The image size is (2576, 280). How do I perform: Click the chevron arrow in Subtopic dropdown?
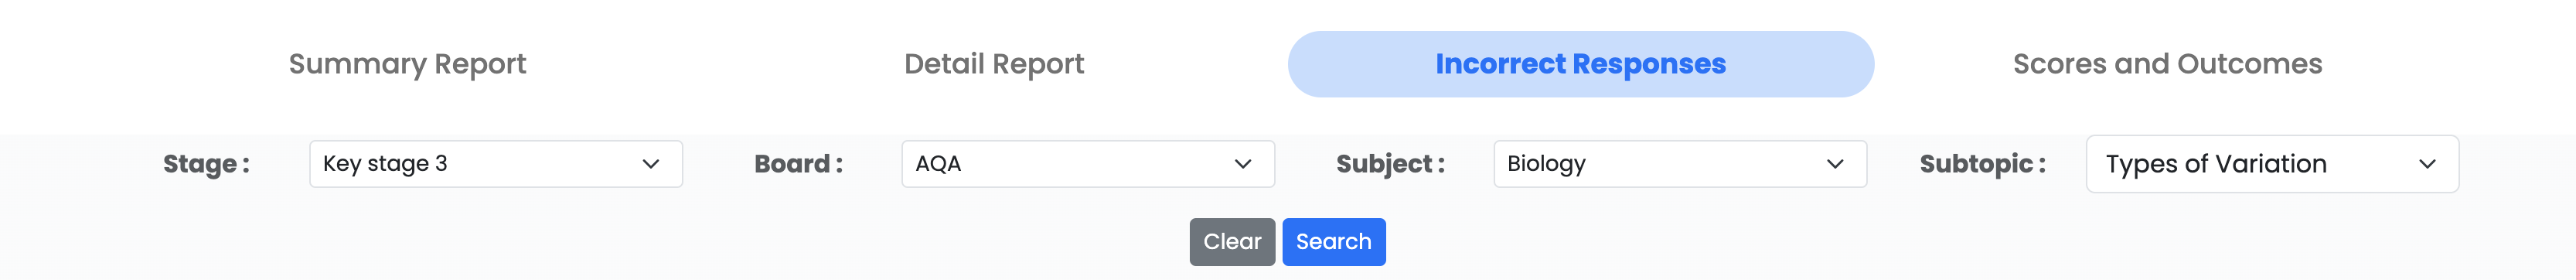[2427, 164]
